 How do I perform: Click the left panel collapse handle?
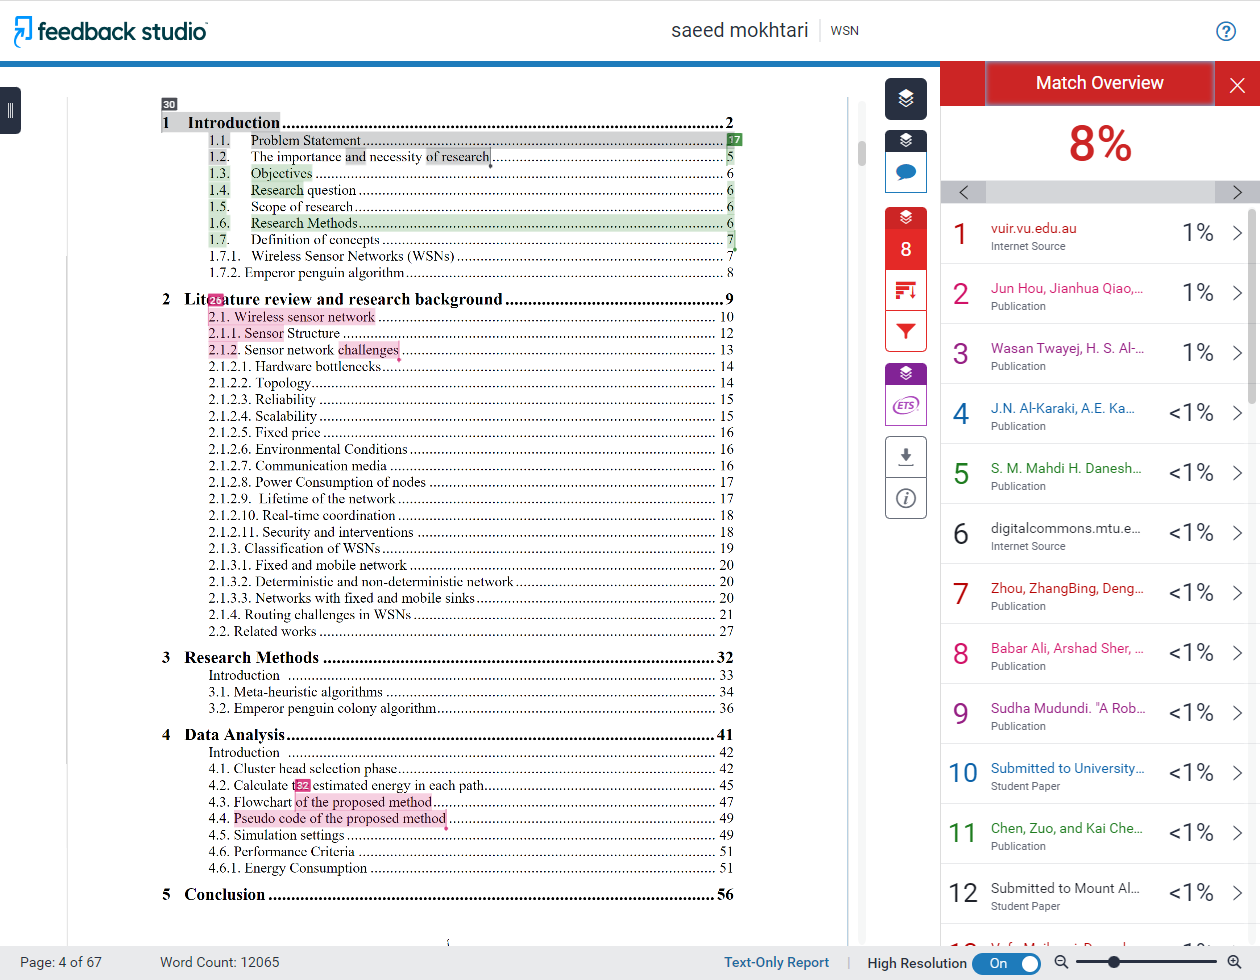[10, 110]
